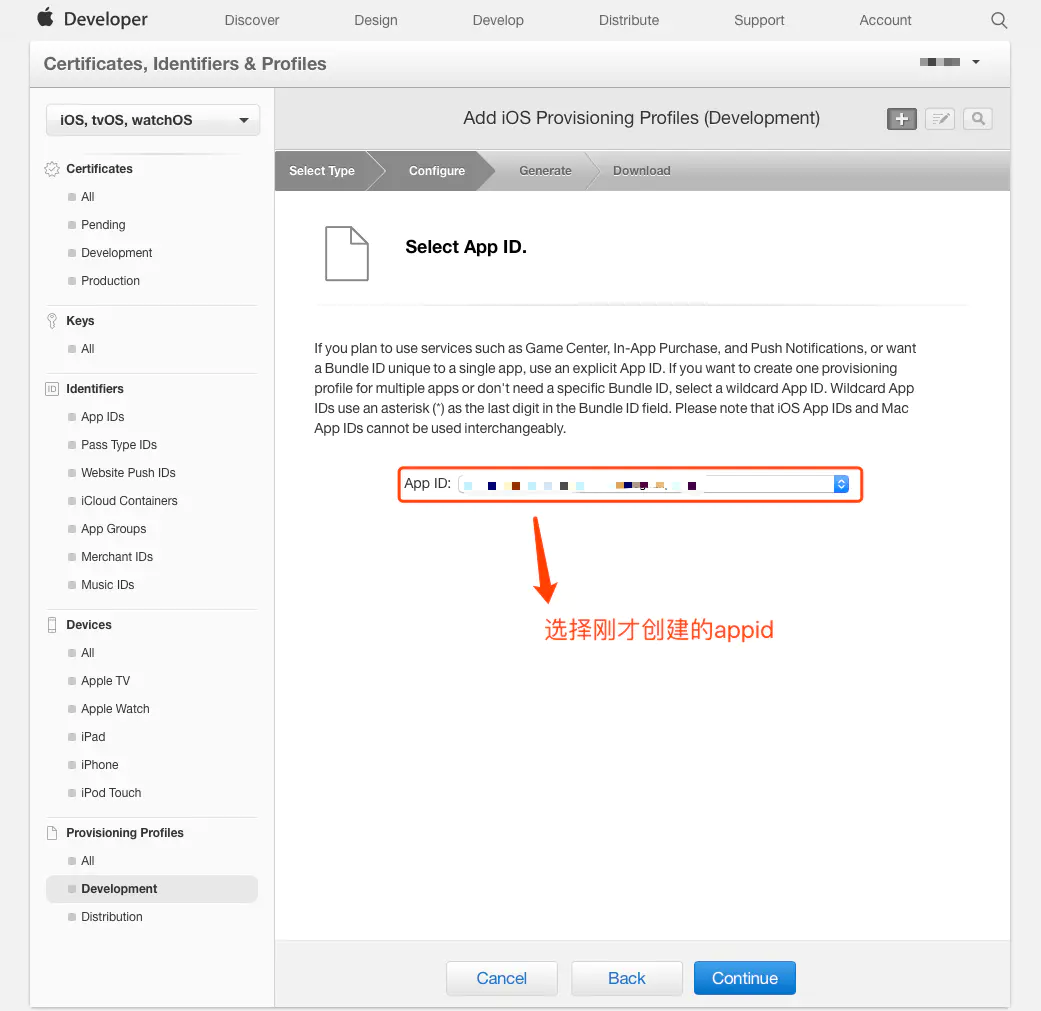Screen dimensions: 1041x1011
Task: Click the Back button
Action: coord(627,978)
